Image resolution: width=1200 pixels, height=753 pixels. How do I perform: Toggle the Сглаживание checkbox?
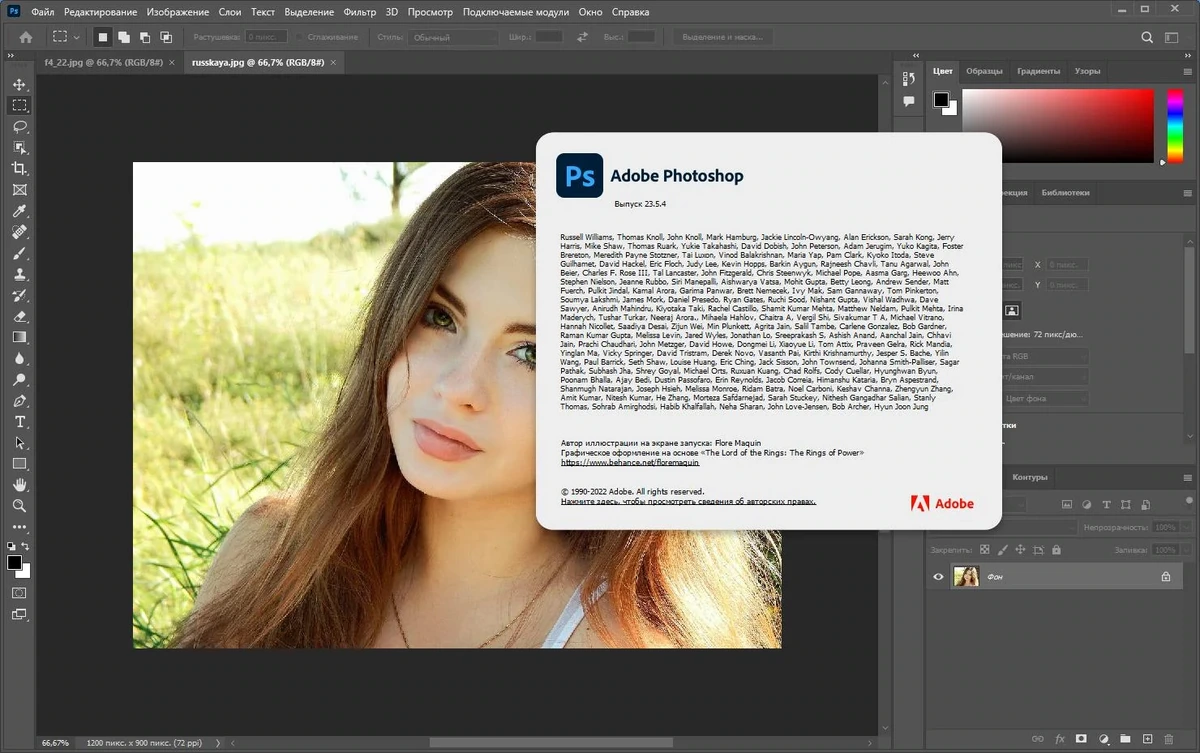point(299,37)
